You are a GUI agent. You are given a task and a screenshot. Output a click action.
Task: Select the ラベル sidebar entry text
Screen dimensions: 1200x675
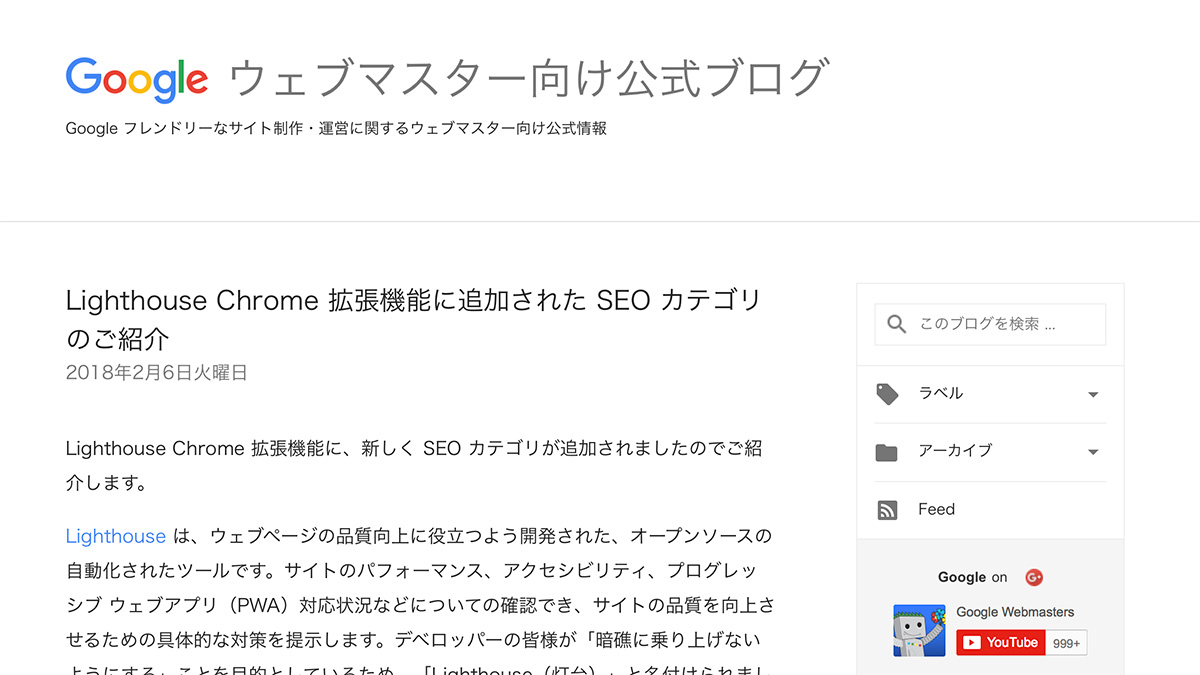pos(941,393)
